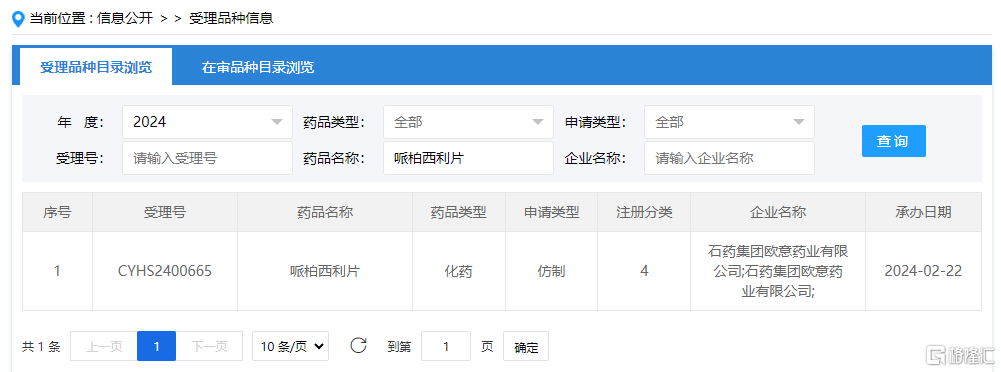Focus the 受理号 input field
This screenshot has width=1001, height=372.
pos(207,158)
